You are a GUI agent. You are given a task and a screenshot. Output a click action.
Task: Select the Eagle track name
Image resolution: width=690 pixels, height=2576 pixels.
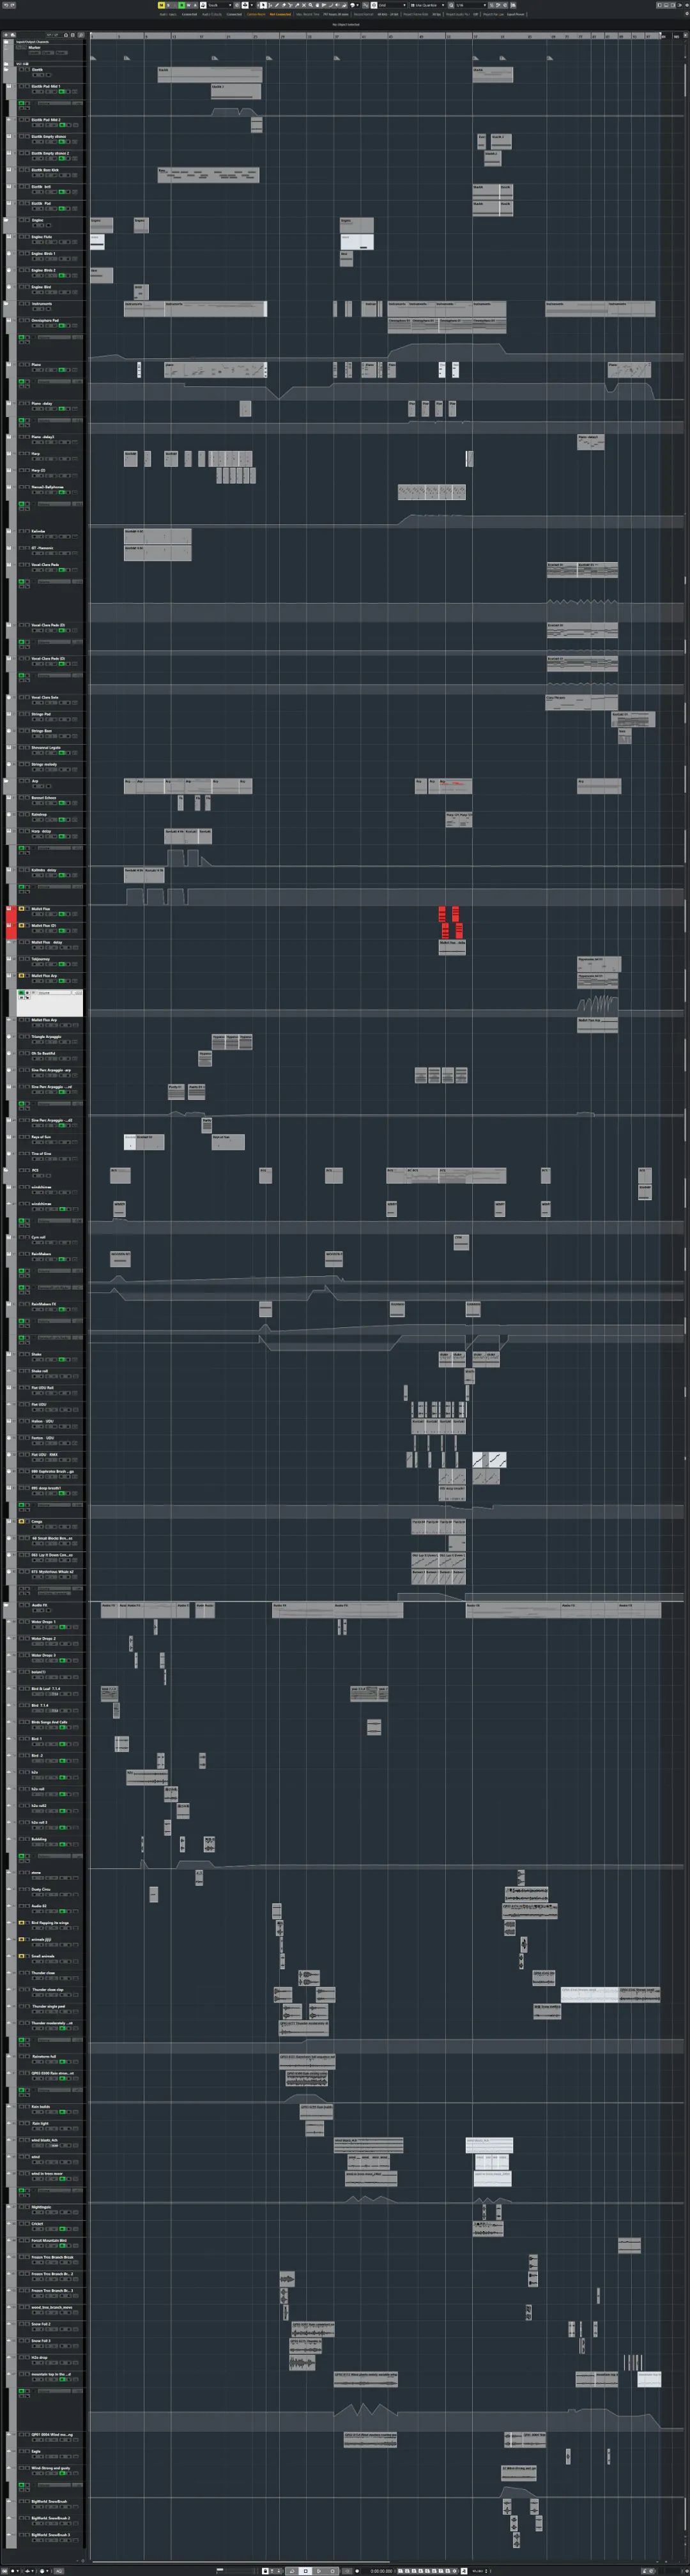36,2451
